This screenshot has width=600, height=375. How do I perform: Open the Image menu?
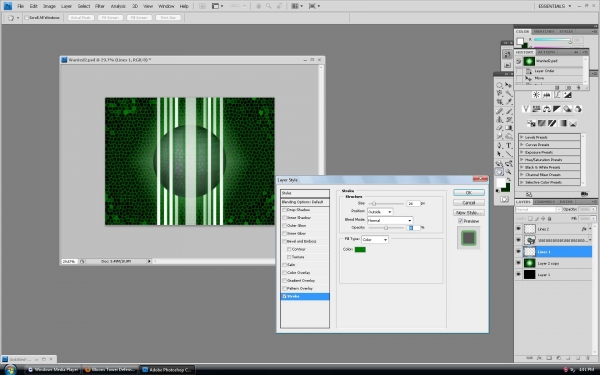(49, 6)
